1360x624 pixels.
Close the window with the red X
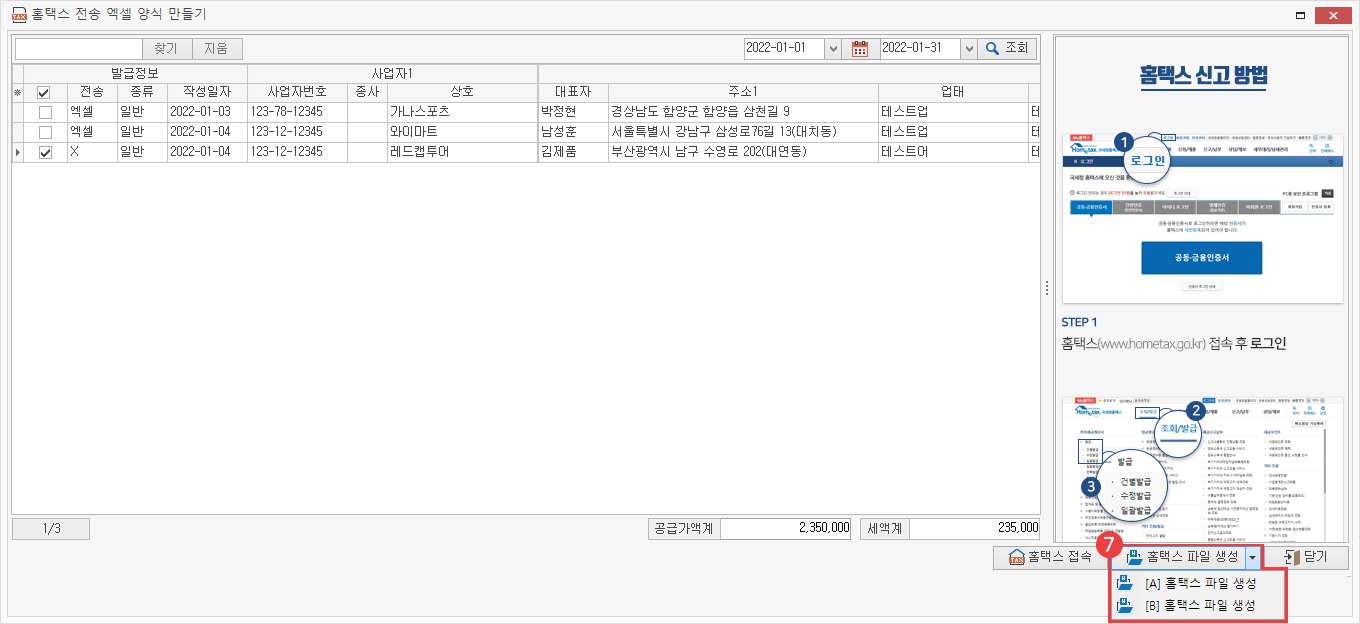1335,14
